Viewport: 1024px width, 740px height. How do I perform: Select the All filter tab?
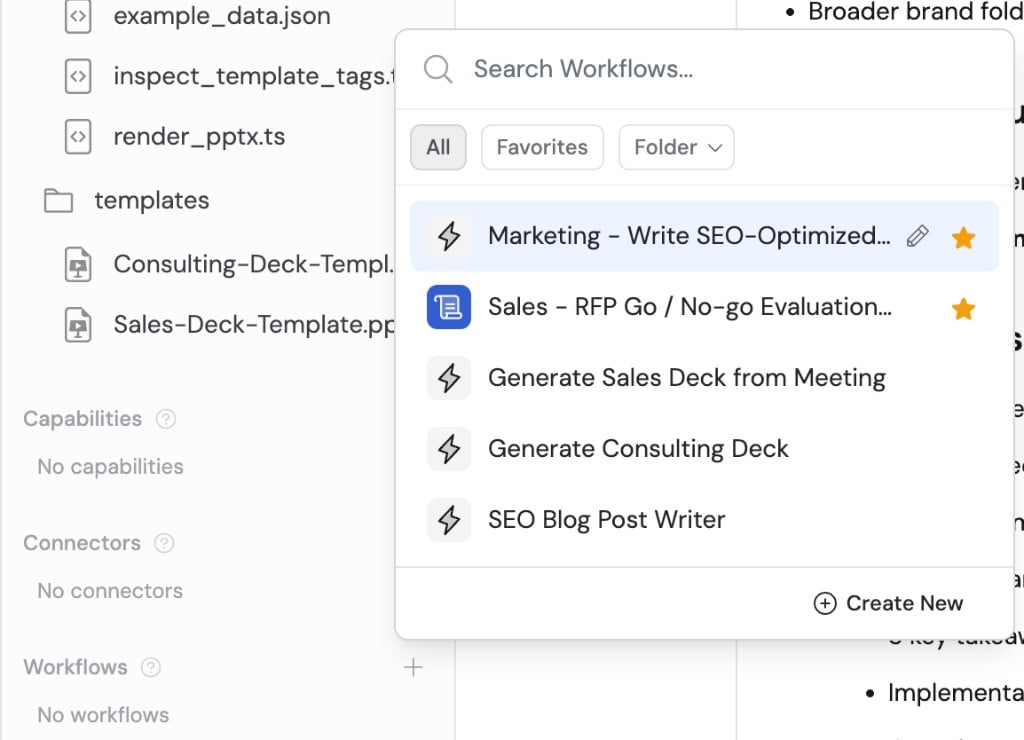(x=438, y=147)
